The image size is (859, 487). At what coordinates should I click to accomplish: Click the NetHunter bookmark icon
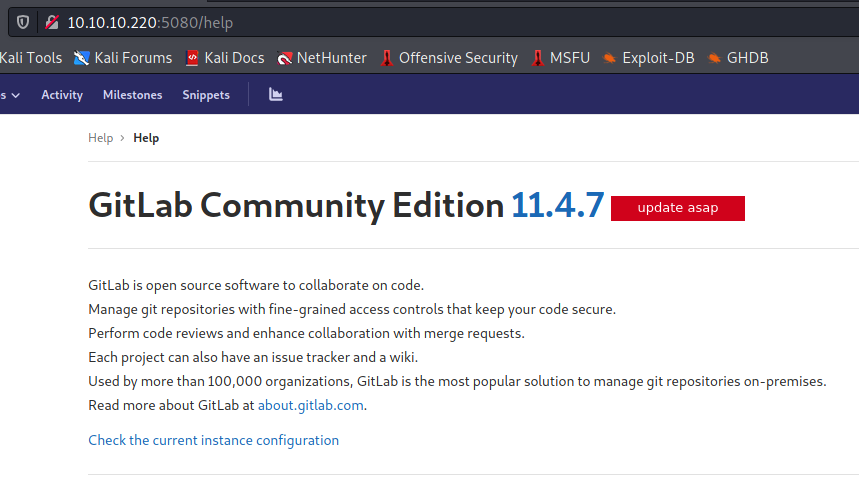[284, 58]
